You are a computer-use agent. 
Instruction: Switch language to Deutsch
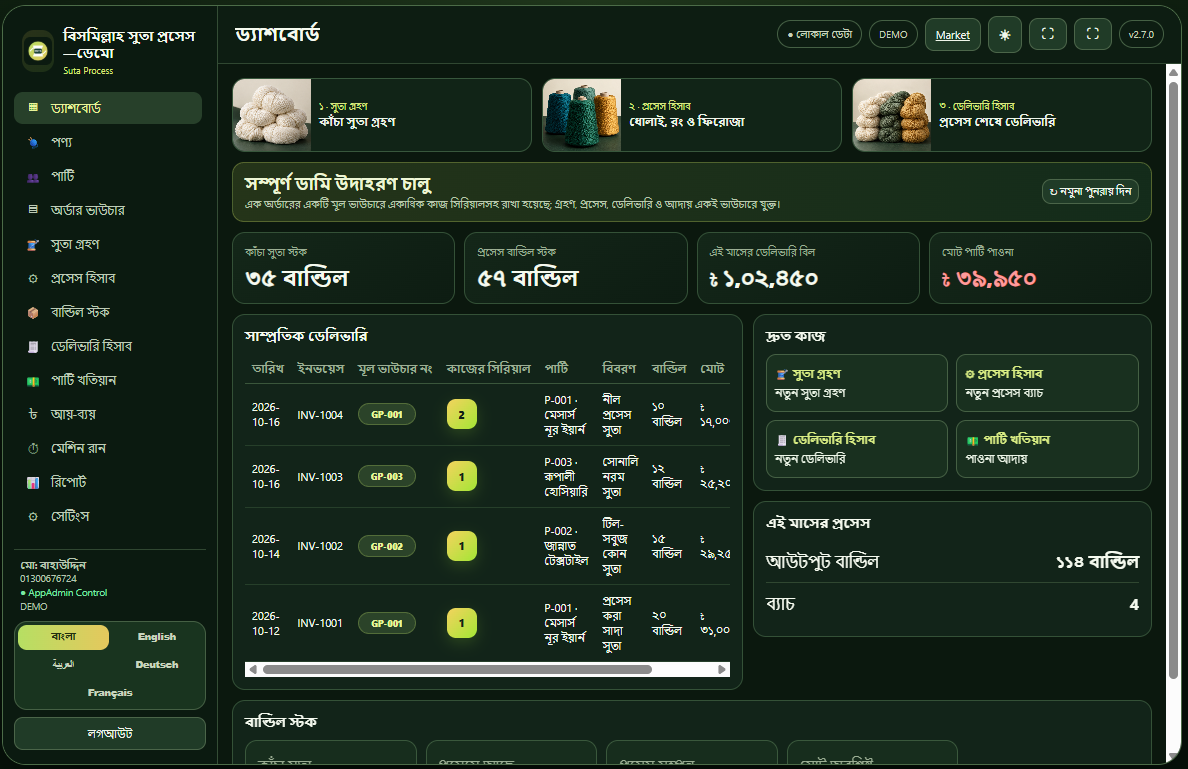click(x=157, y=664)
